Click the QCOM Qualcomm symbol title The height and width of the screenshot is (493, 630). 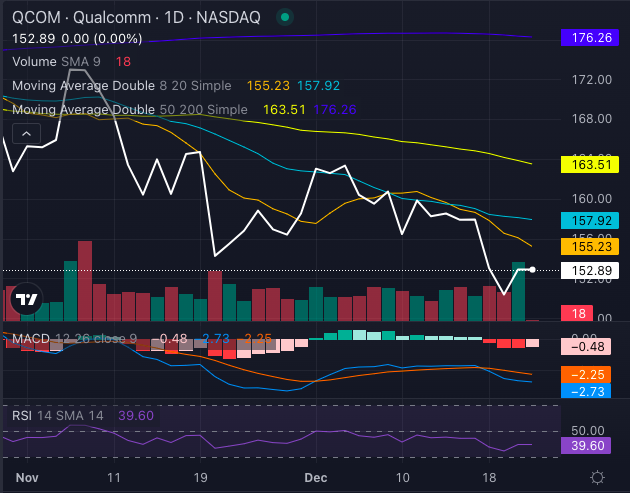[x=118, y=17]
